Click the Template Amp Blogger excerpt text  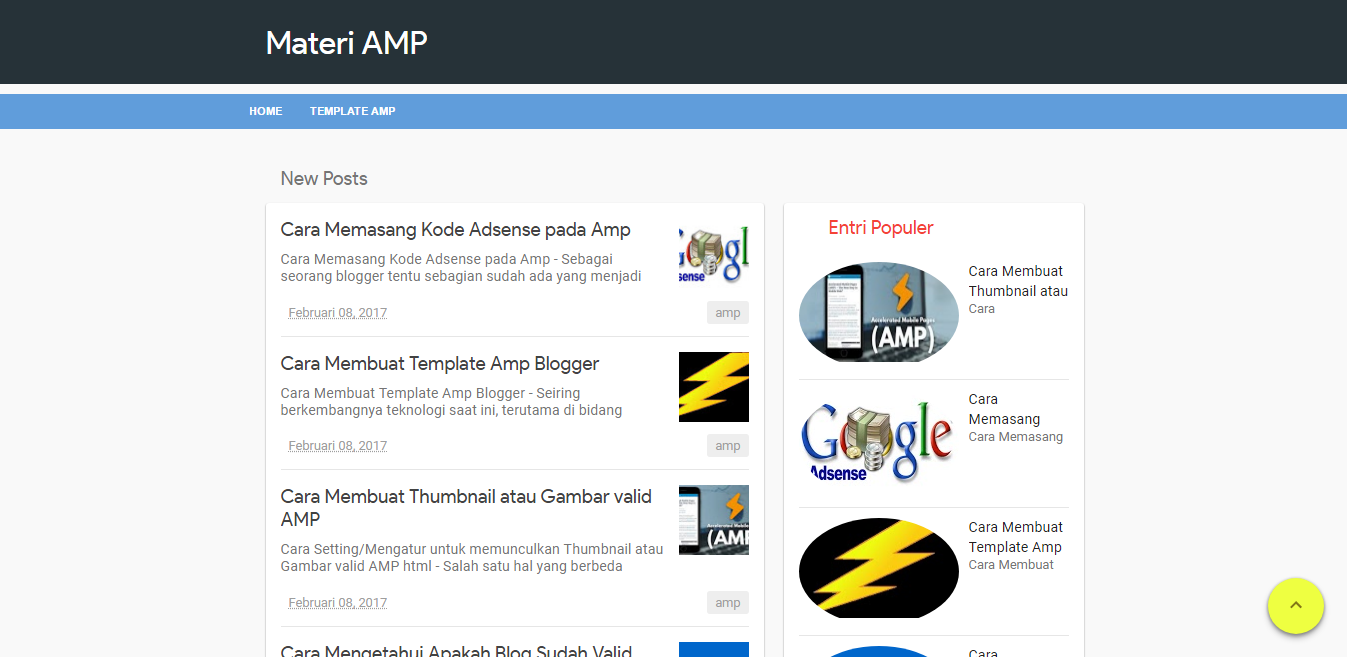451,401
